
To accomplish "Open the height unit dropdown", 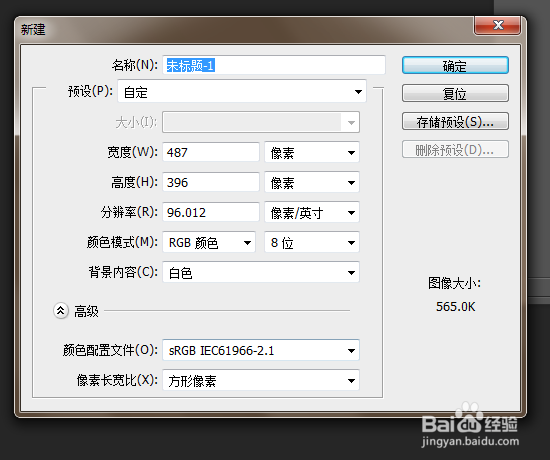I will (312, 182).
